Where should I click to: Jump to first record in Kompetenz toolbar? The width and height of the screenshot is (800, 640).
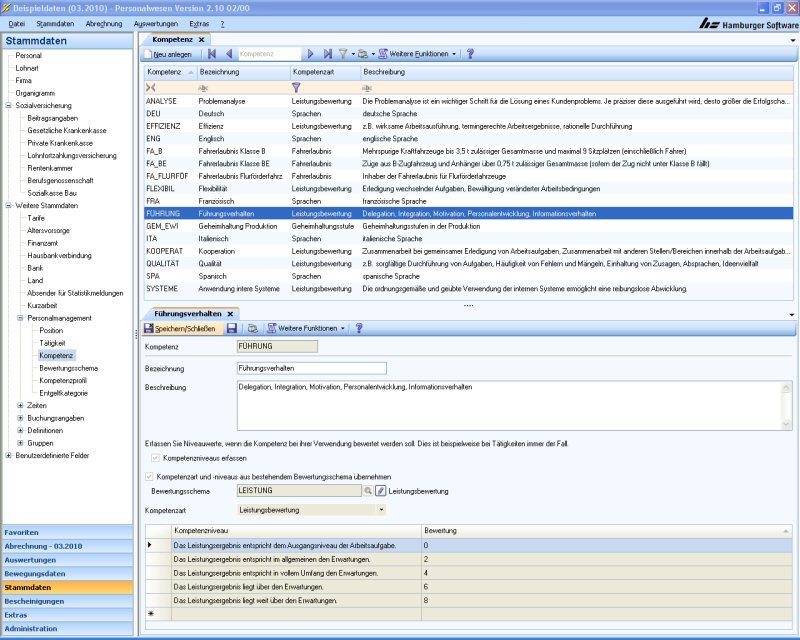[x=214, y=54]
